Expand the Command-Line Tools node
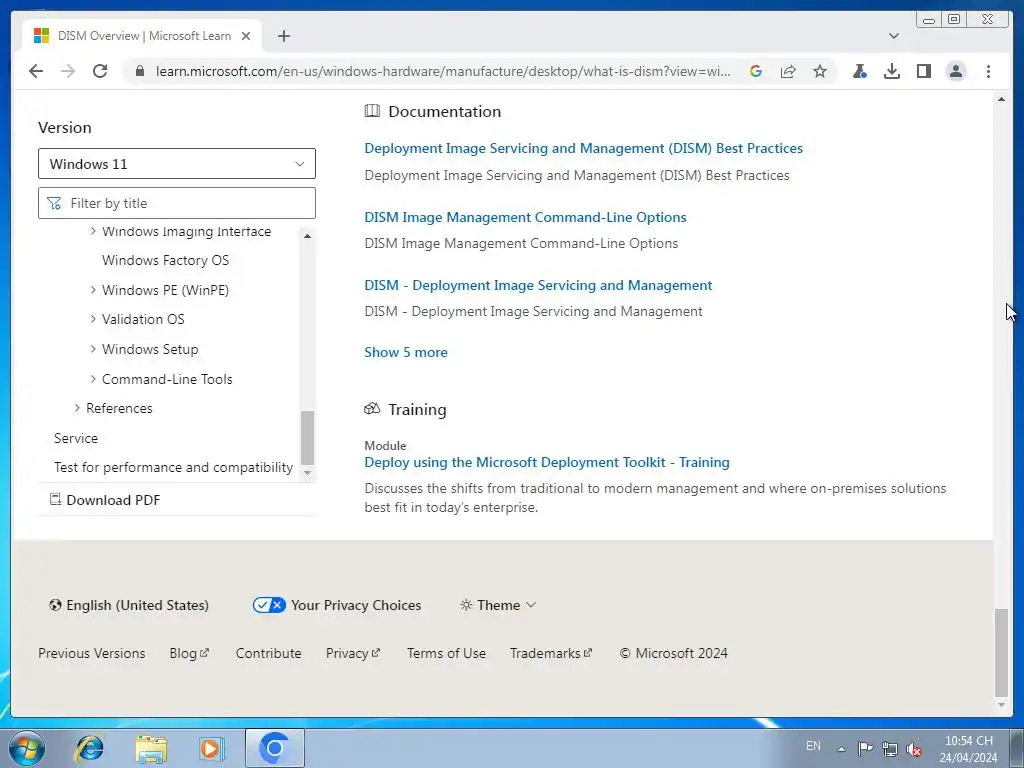Screen dimensions: 1024x768 93,379
